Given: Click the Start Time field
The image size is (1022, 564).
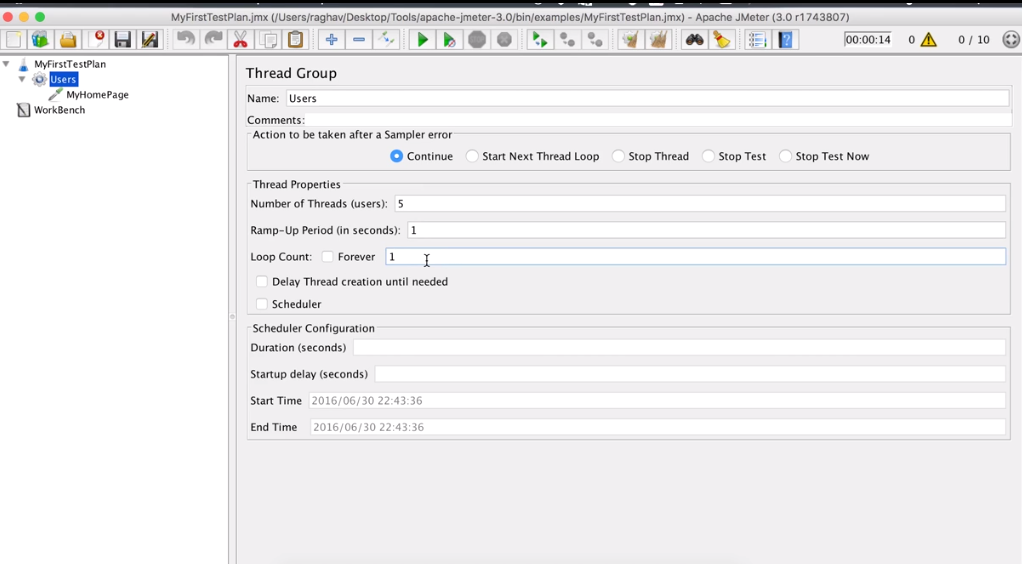Looking at the screenshot, I should coord(657,401).
